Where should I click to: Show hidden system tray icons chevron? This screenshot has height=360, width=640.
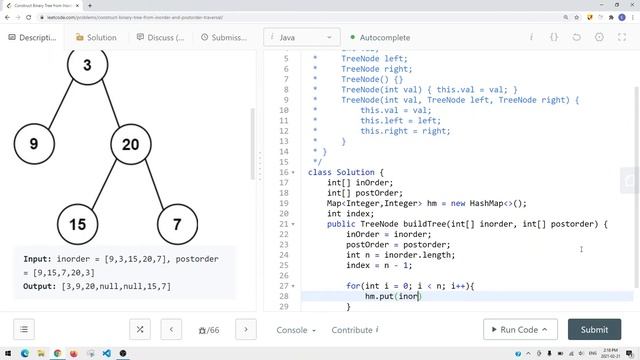click(528, 353)
